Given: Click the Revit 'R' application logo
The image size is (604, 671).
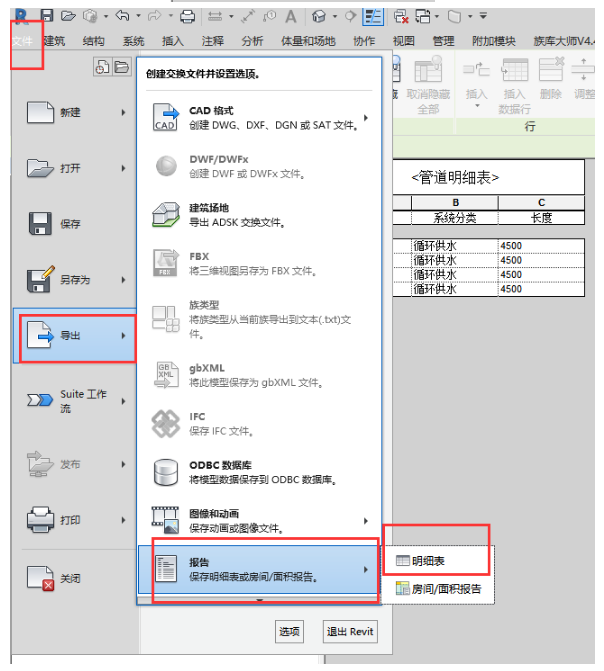Looking at the screenshot, I should point(21,16).
